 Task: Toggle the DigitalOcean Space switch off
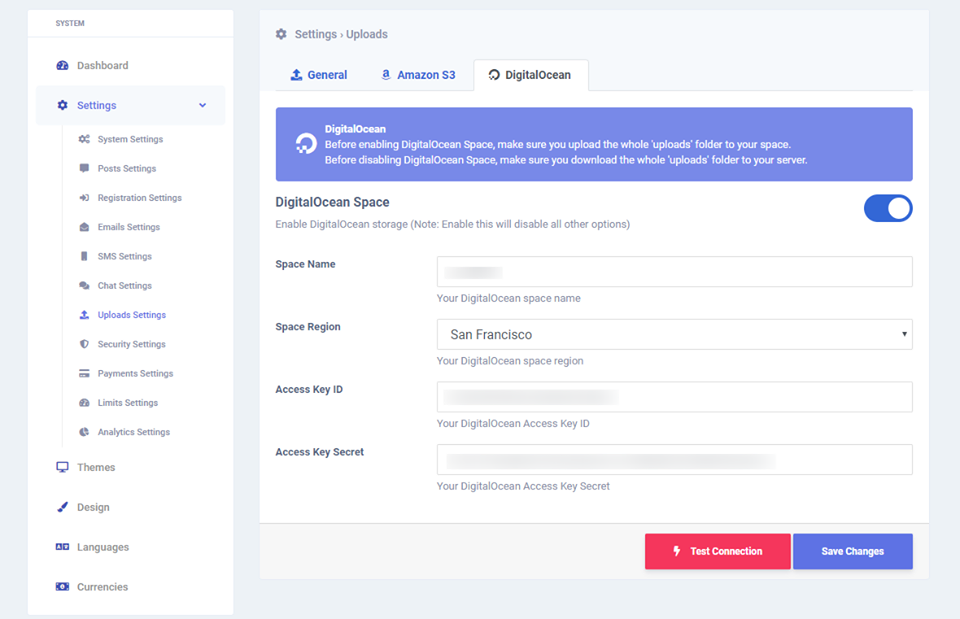(888, 209)
